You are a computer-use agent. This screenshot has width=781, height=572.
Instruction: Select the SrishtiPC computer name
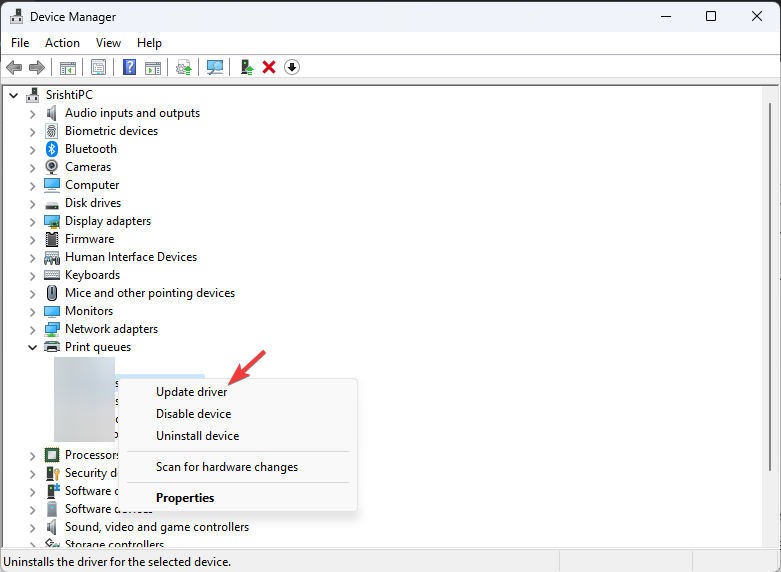[69, 95]
